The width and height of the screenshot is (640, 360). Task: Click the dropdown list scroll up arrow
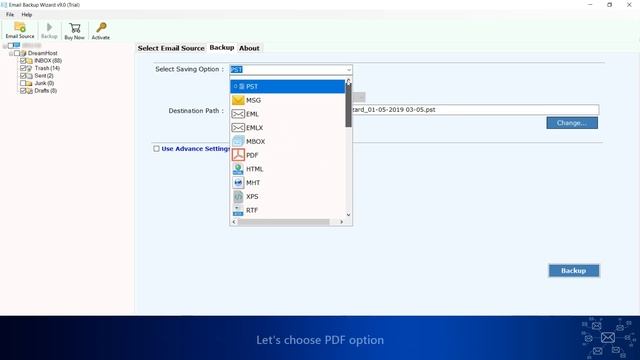348,80
